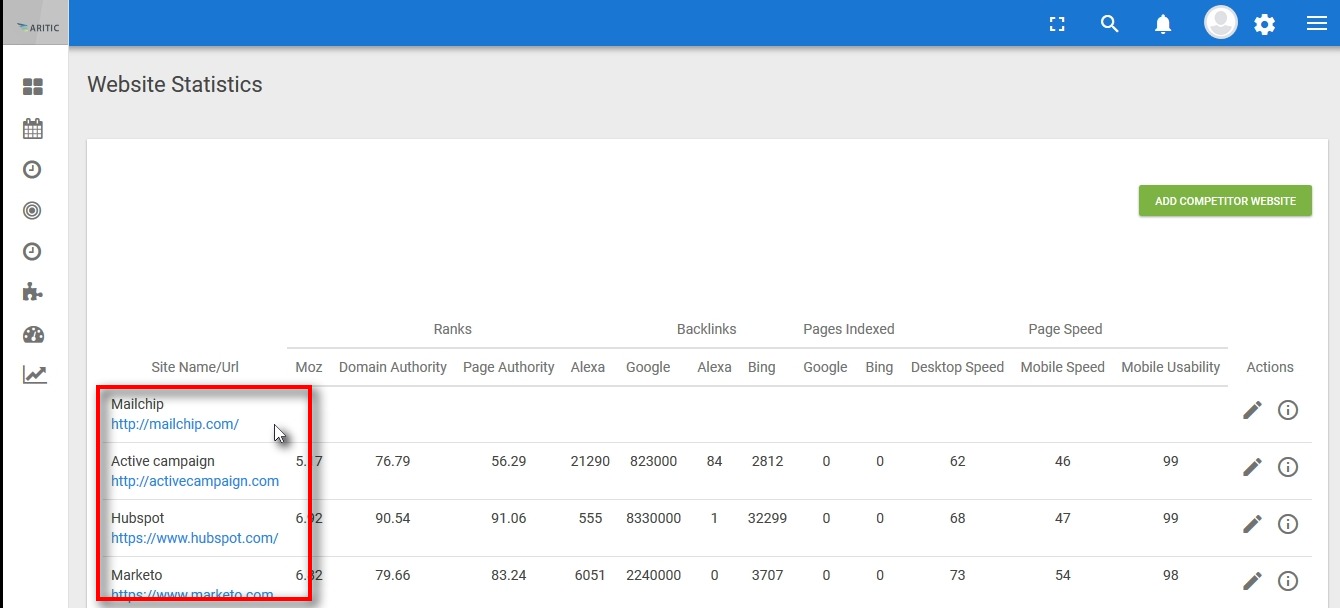
Task: Click Google backlinks value 823000
Action: coord(653,461)
